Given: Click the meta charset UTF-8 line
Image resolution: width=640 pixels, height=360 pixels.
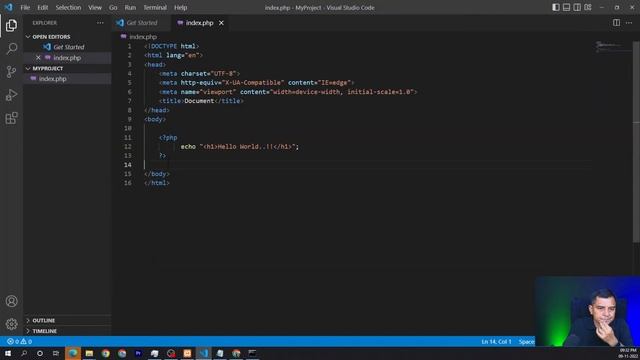Looking at the screenshot, I should (x=200, y=73).
